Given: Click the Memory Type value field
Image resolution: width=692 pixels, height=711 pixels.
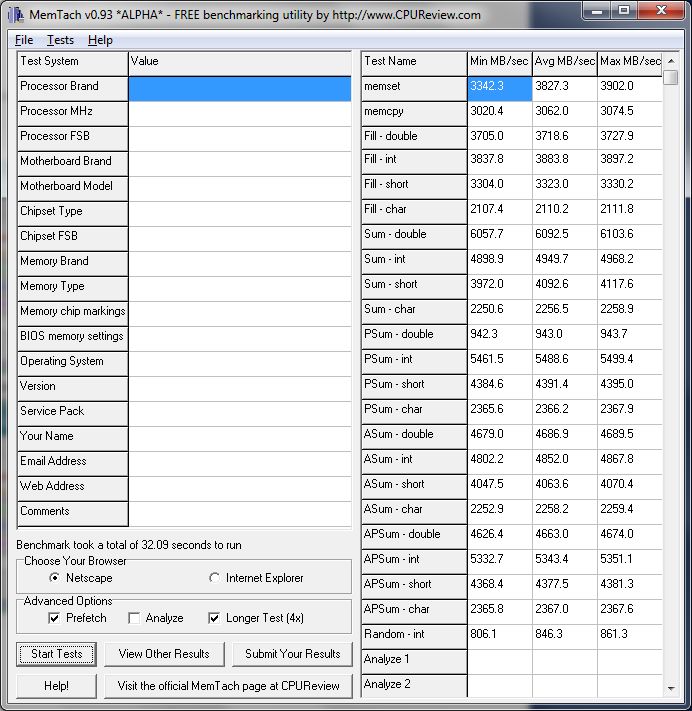Looking at the screenshot, I should [x=240, y=289].
